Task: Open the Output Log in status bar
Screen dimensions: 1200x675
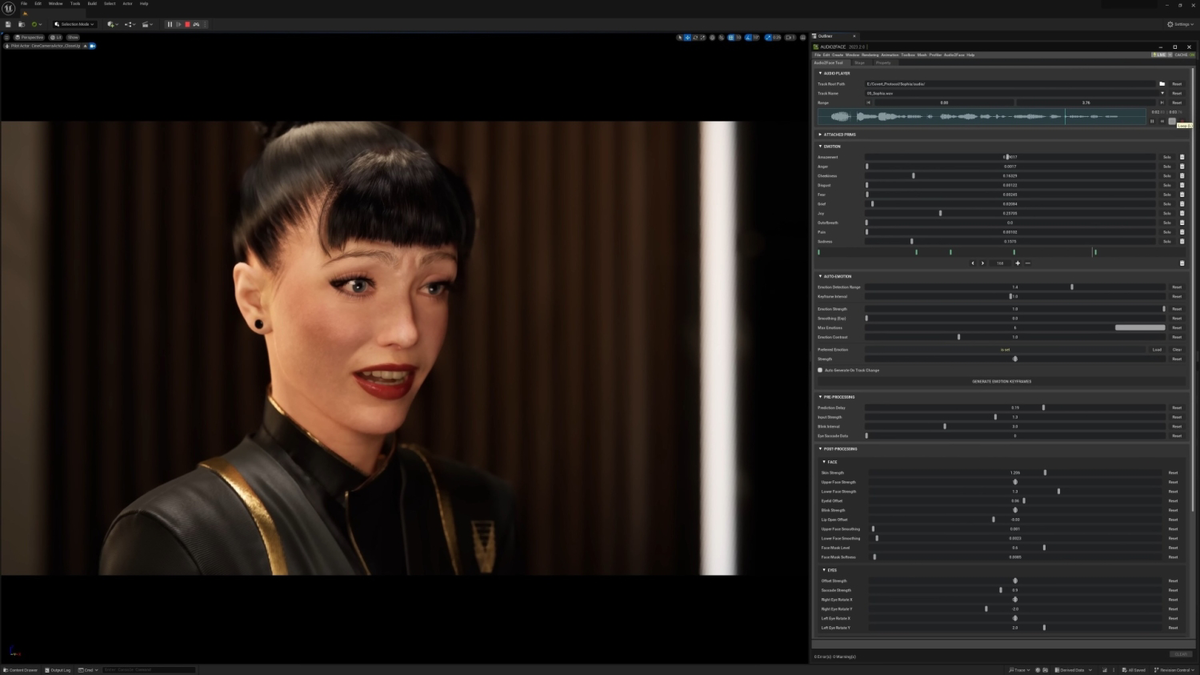Action: 59,670
